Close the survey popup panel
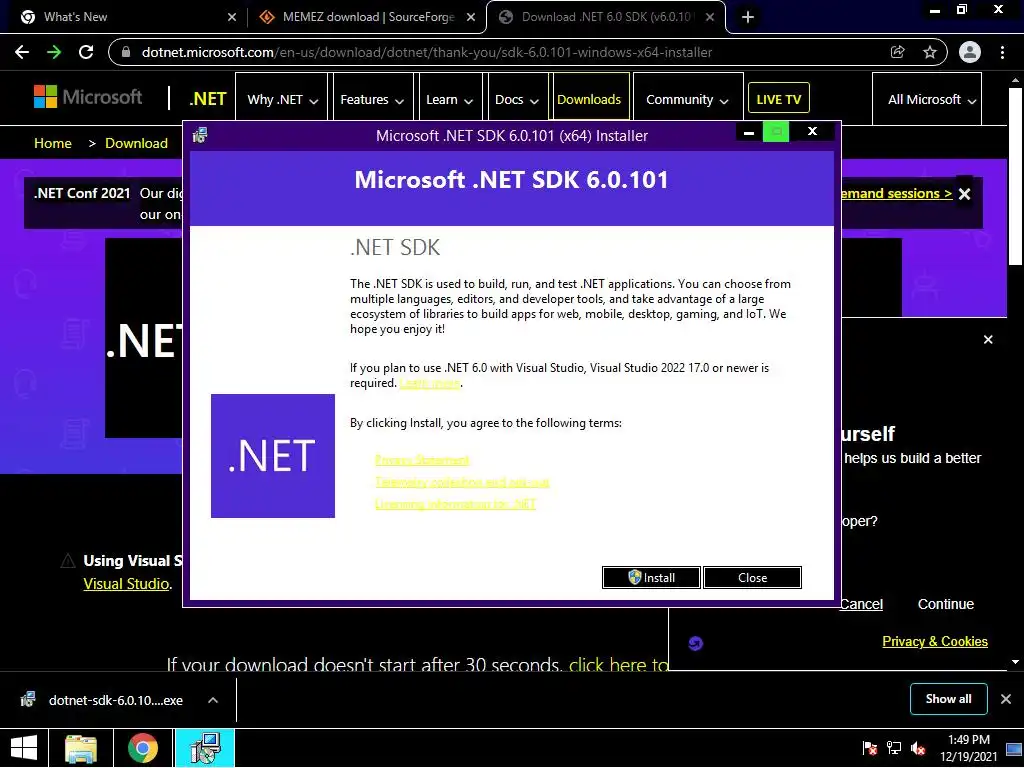 coord(988,340)
